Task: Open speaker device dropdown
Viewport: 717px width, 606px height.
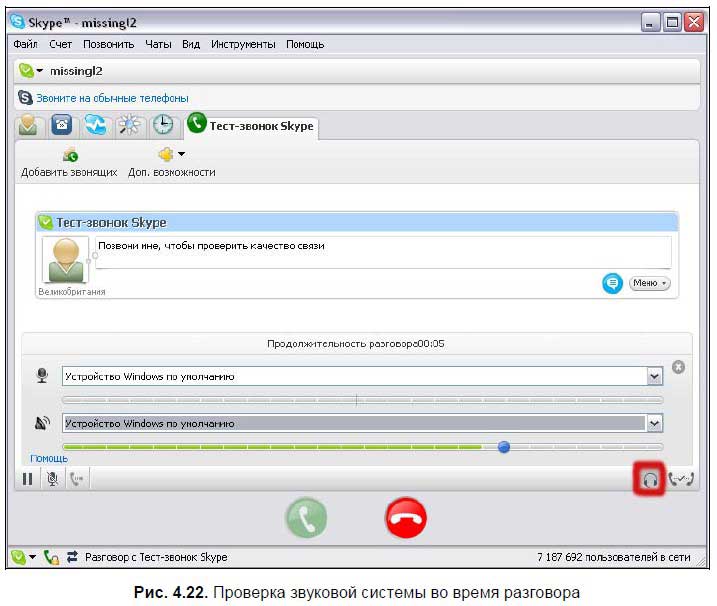Action: tap(655, 423)
